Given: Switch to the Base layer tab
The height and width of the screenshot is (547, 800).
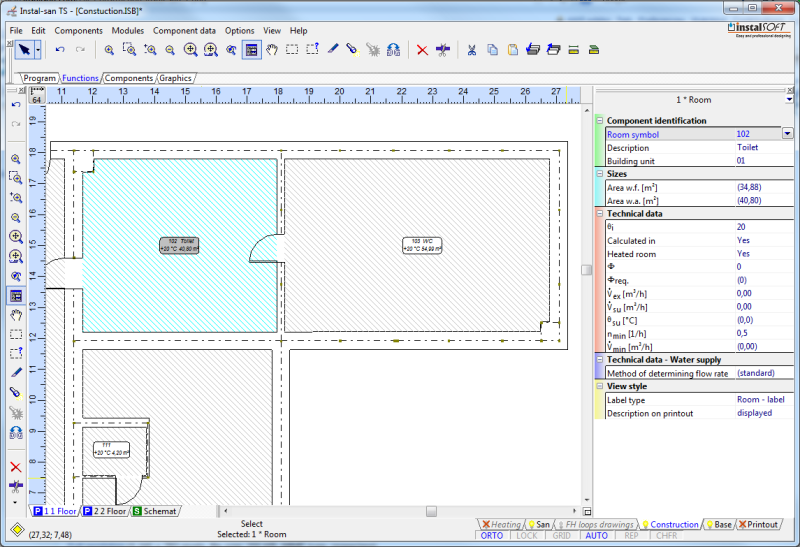Looking at the screenshot, I should click(x=718, y=525).
